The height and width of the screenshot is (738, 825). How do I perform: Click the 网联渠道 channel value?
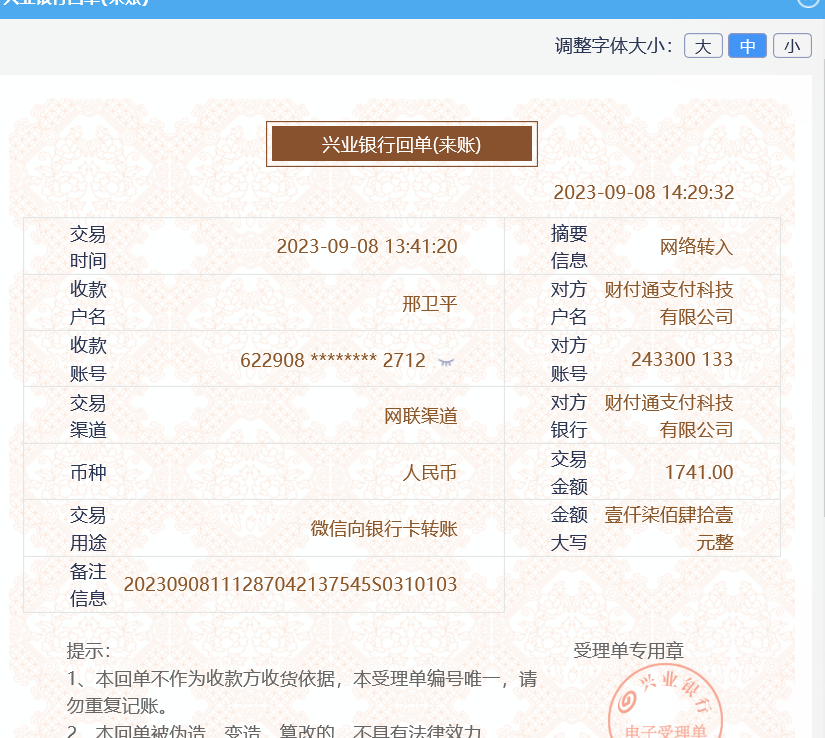click(421, 416)
